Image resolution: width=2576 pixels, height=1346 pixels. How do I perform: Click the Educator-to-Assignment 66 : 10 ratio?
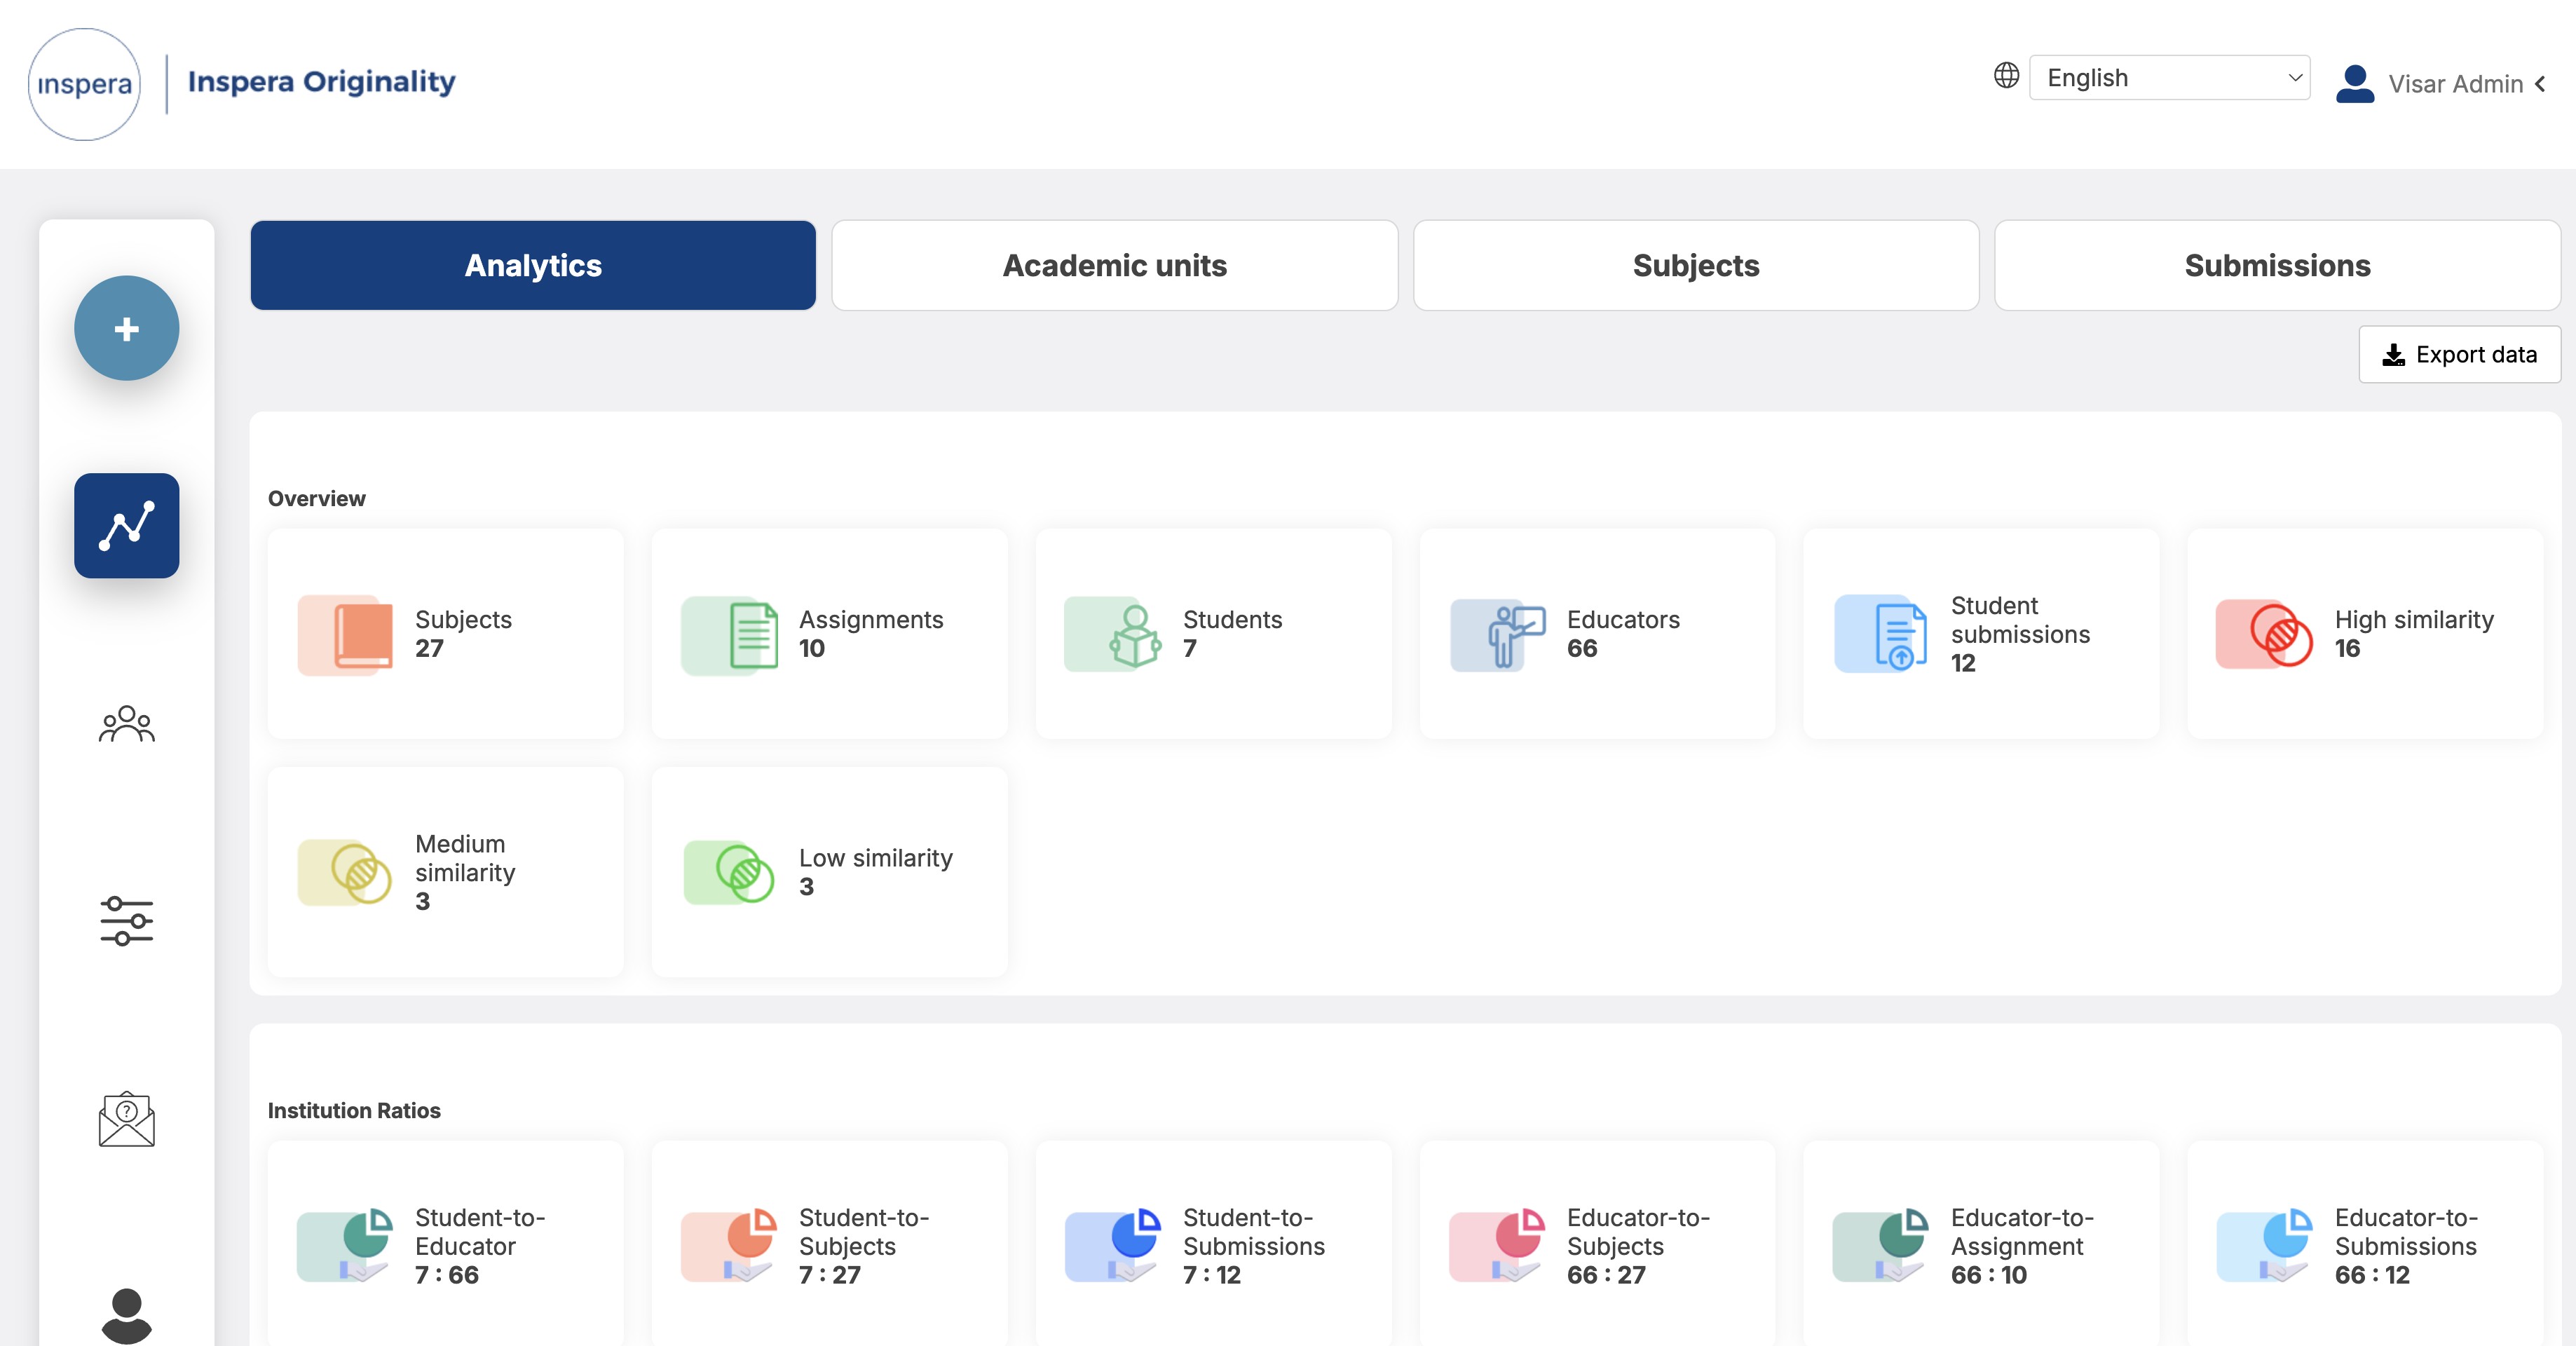1988,1275
